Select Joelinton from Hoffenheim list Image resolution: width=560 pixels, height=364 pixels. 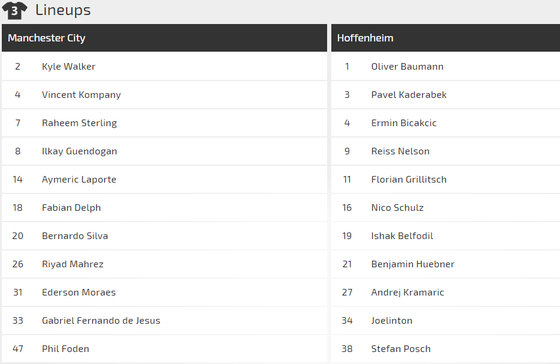(392, 320)
